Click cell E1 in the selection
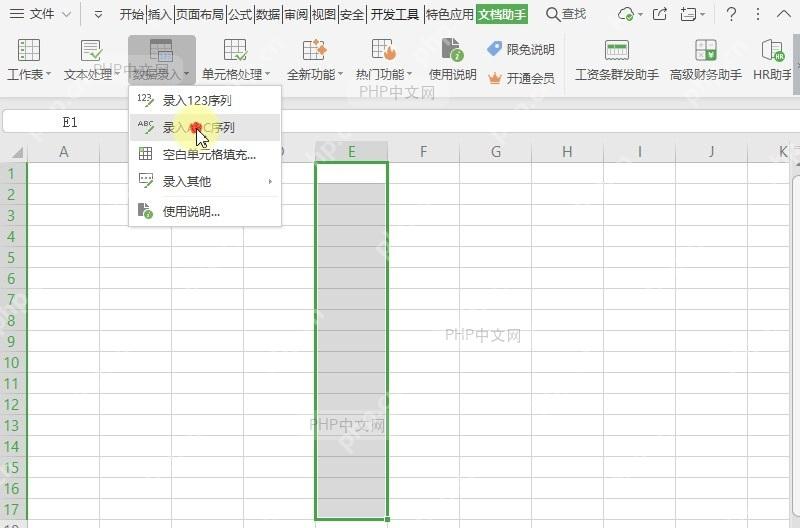The height and width of the screenshot is (528, 800). point(352,173)
